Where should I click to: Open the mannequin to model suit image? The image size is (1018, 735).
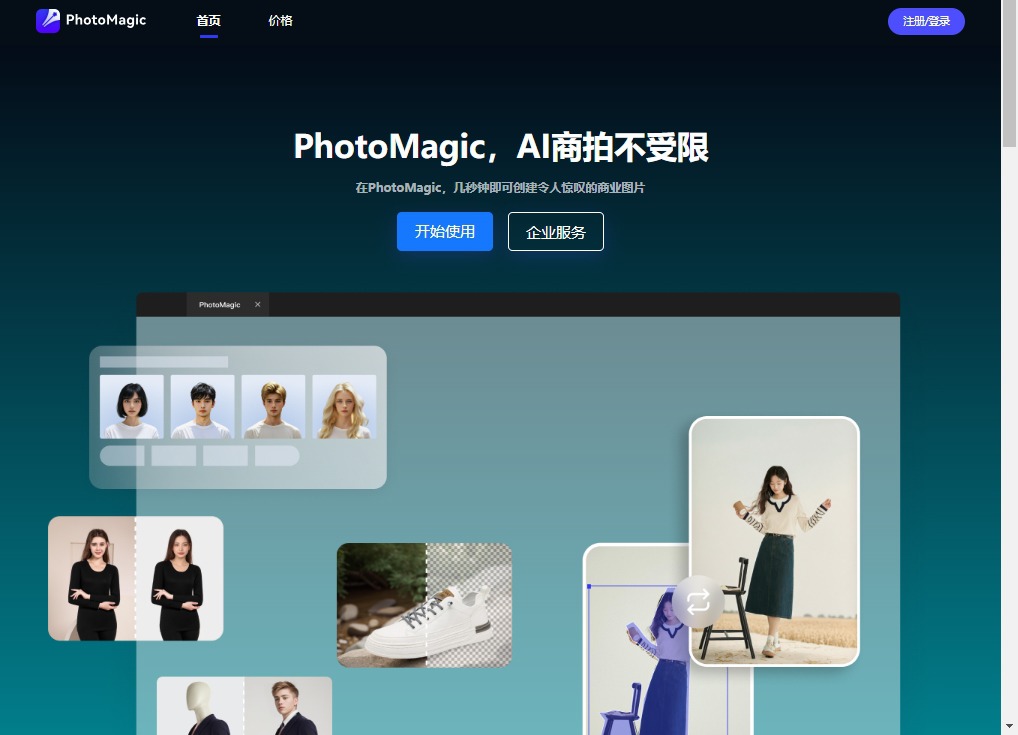244,706
